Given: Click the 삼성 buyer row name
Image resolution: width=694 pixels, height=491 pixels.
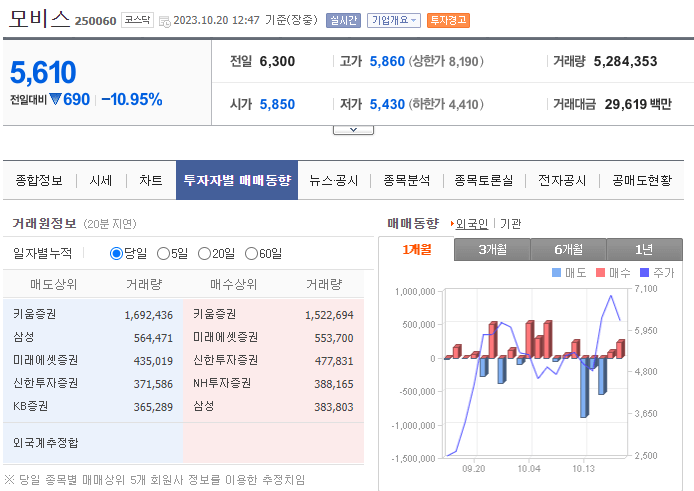Looking at the screenshot, I should (204, 406).
